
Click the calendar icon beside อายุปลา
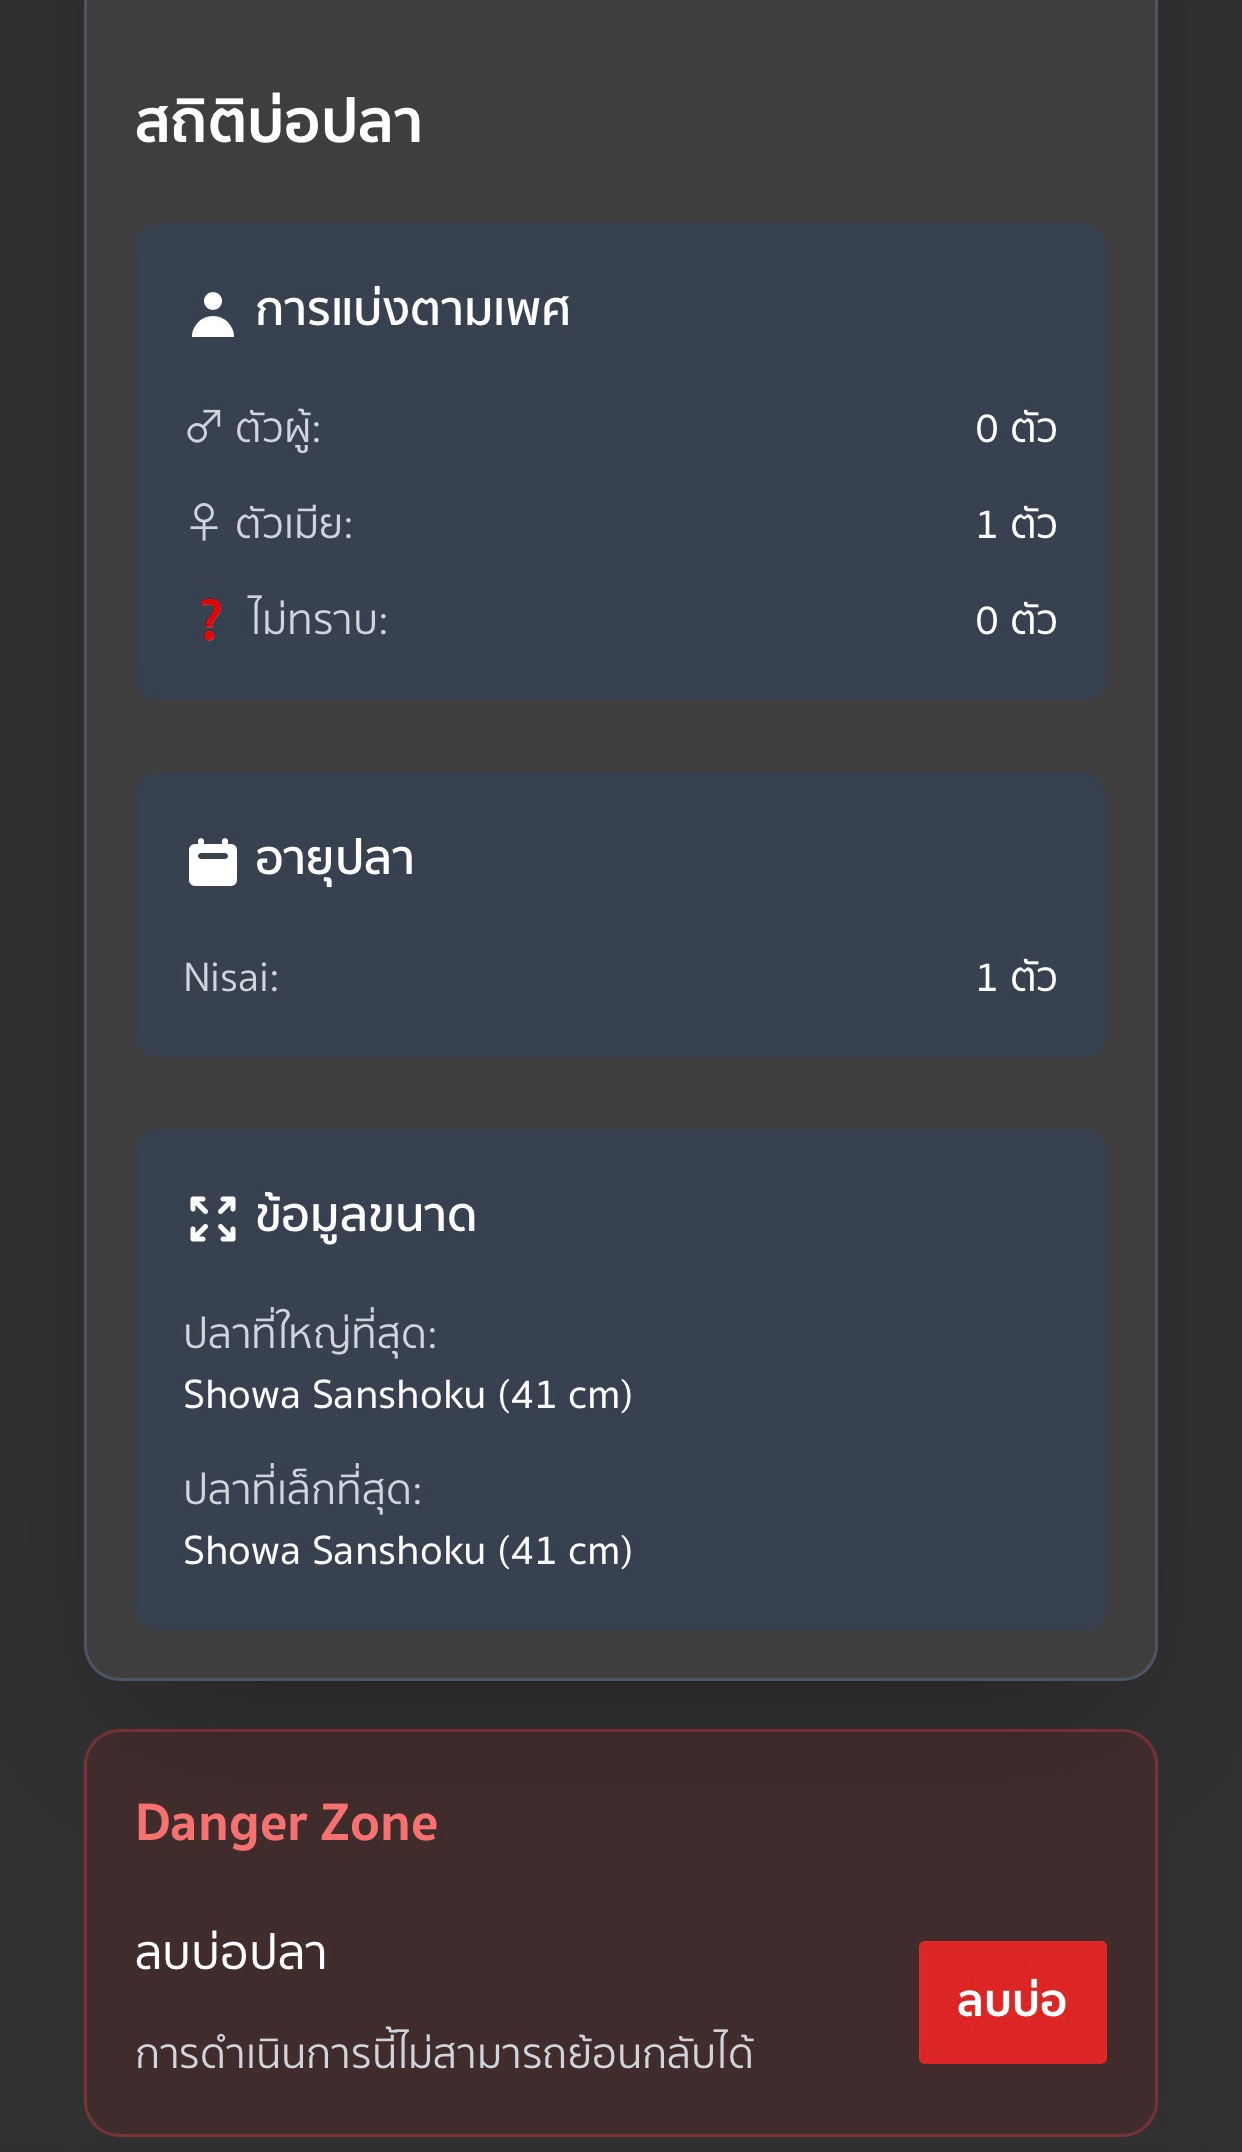(x=212, y=861)
